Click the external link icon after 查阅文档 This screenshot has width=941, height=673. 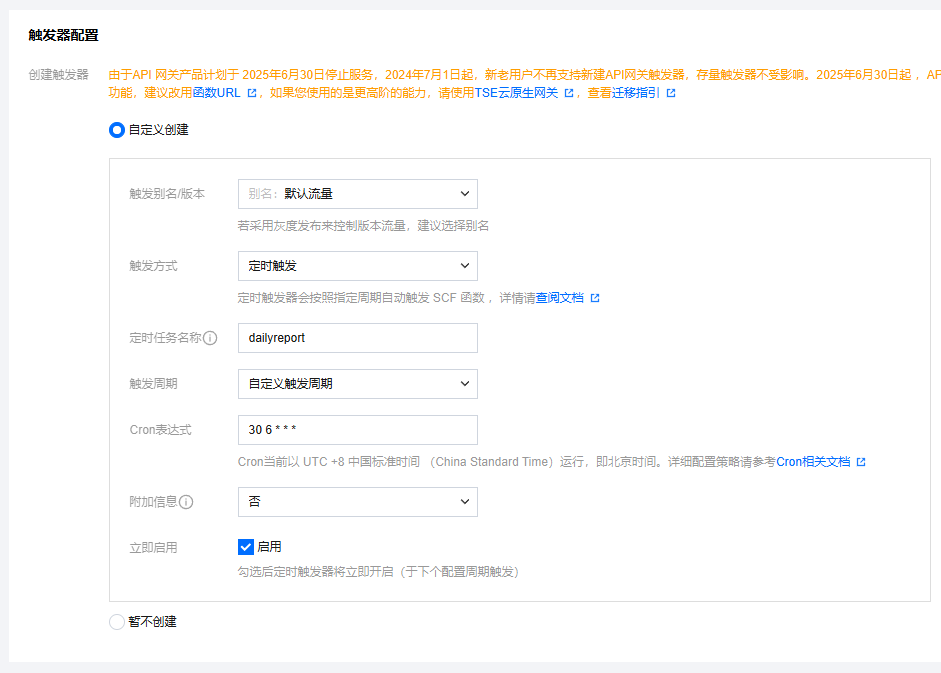click(595, 297)
